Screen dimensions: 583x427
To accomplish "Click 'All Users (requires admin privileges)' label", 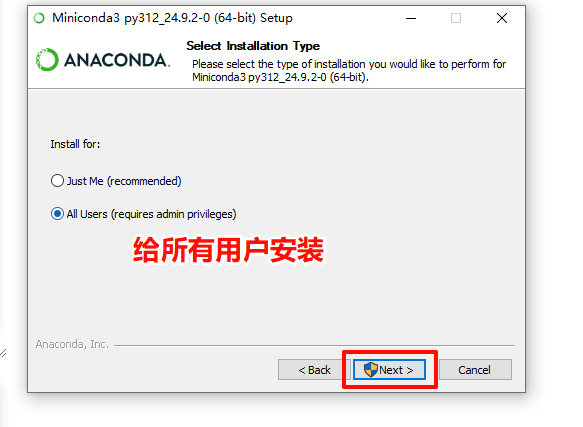I will [x=151, y=214].
